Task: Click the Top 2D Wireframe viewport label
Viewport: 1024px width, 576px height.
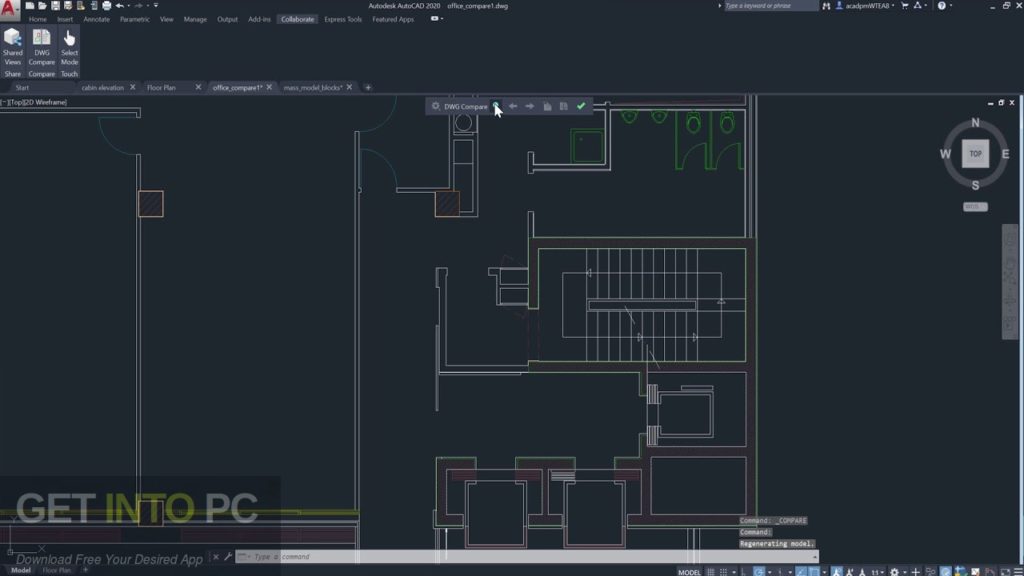Action: pyautogui.click(x=34, y=102)
